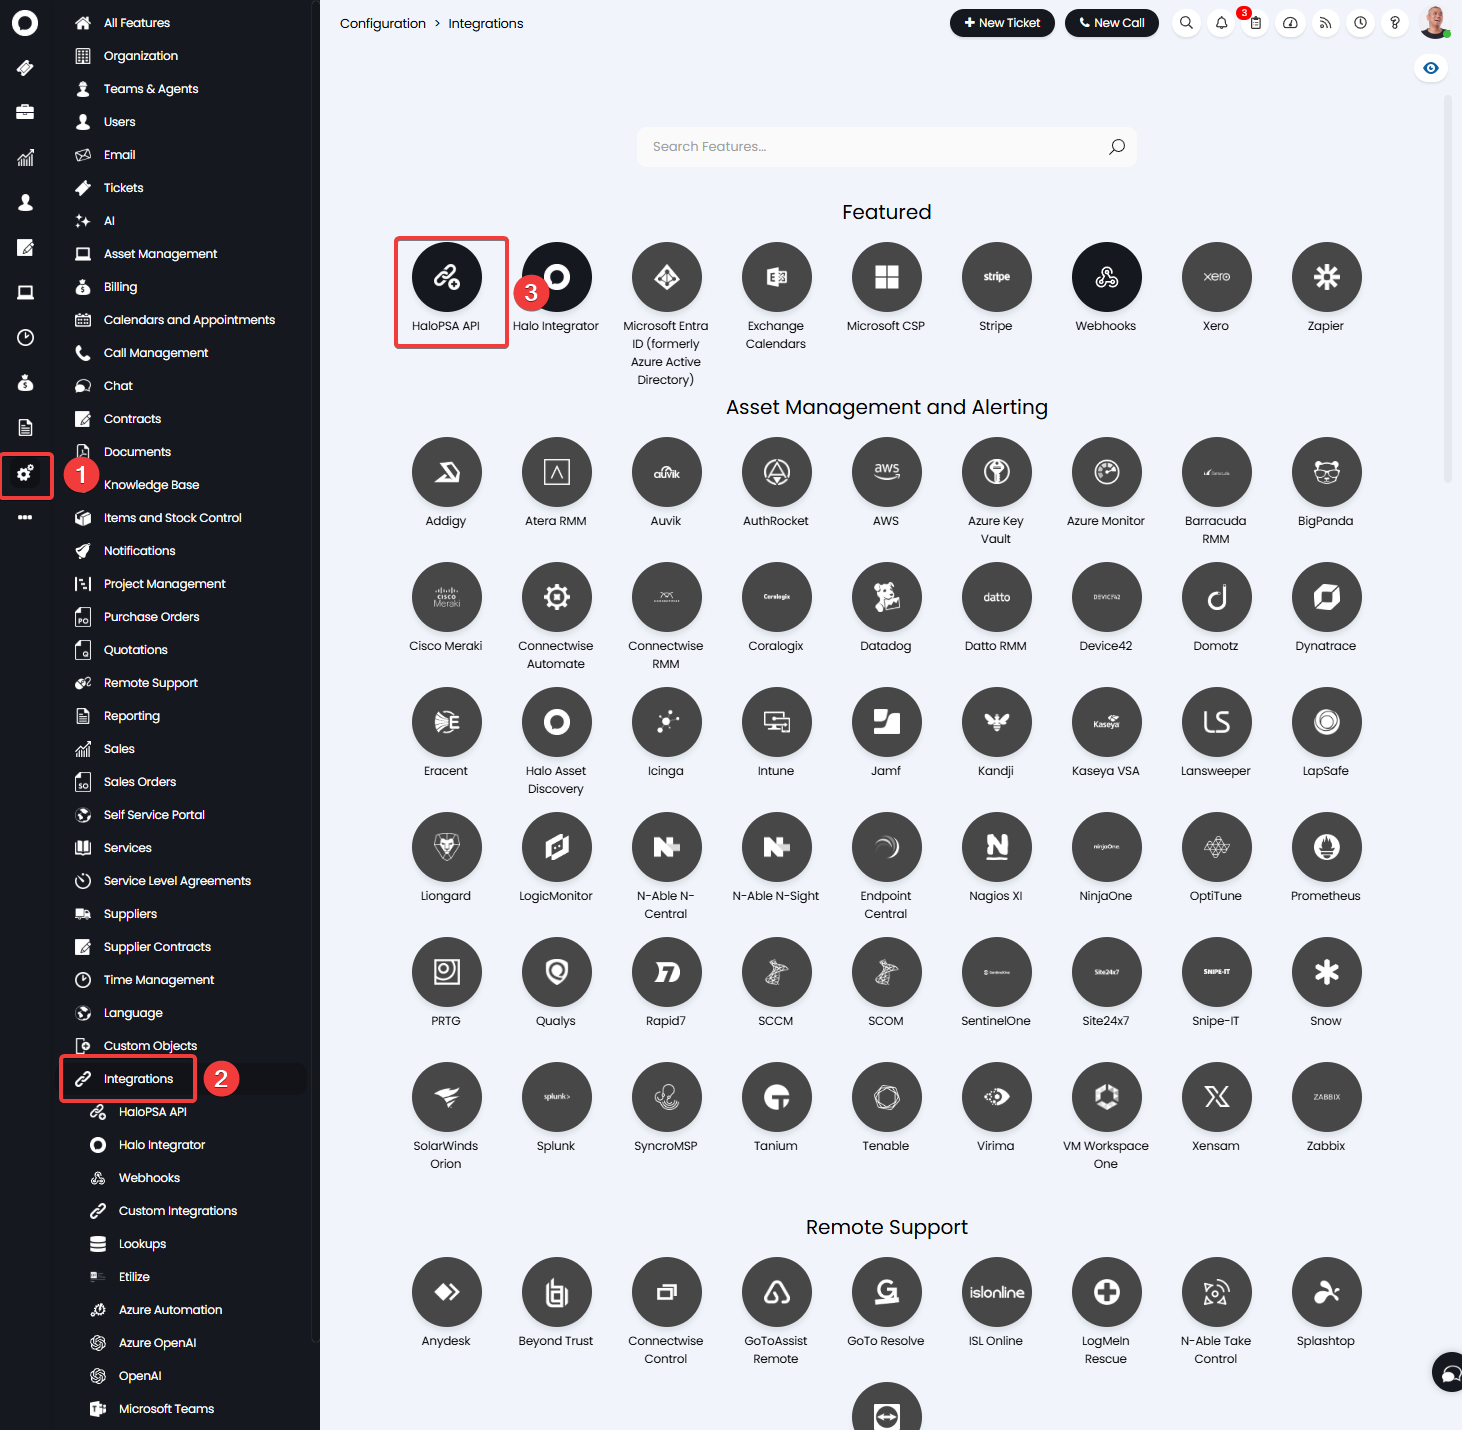The width and height of the screenshot is (1462, 1430).
Task: Open Microsoft Teams in the sidebar
Action: pyautogui.click(x=166, y=1409)
